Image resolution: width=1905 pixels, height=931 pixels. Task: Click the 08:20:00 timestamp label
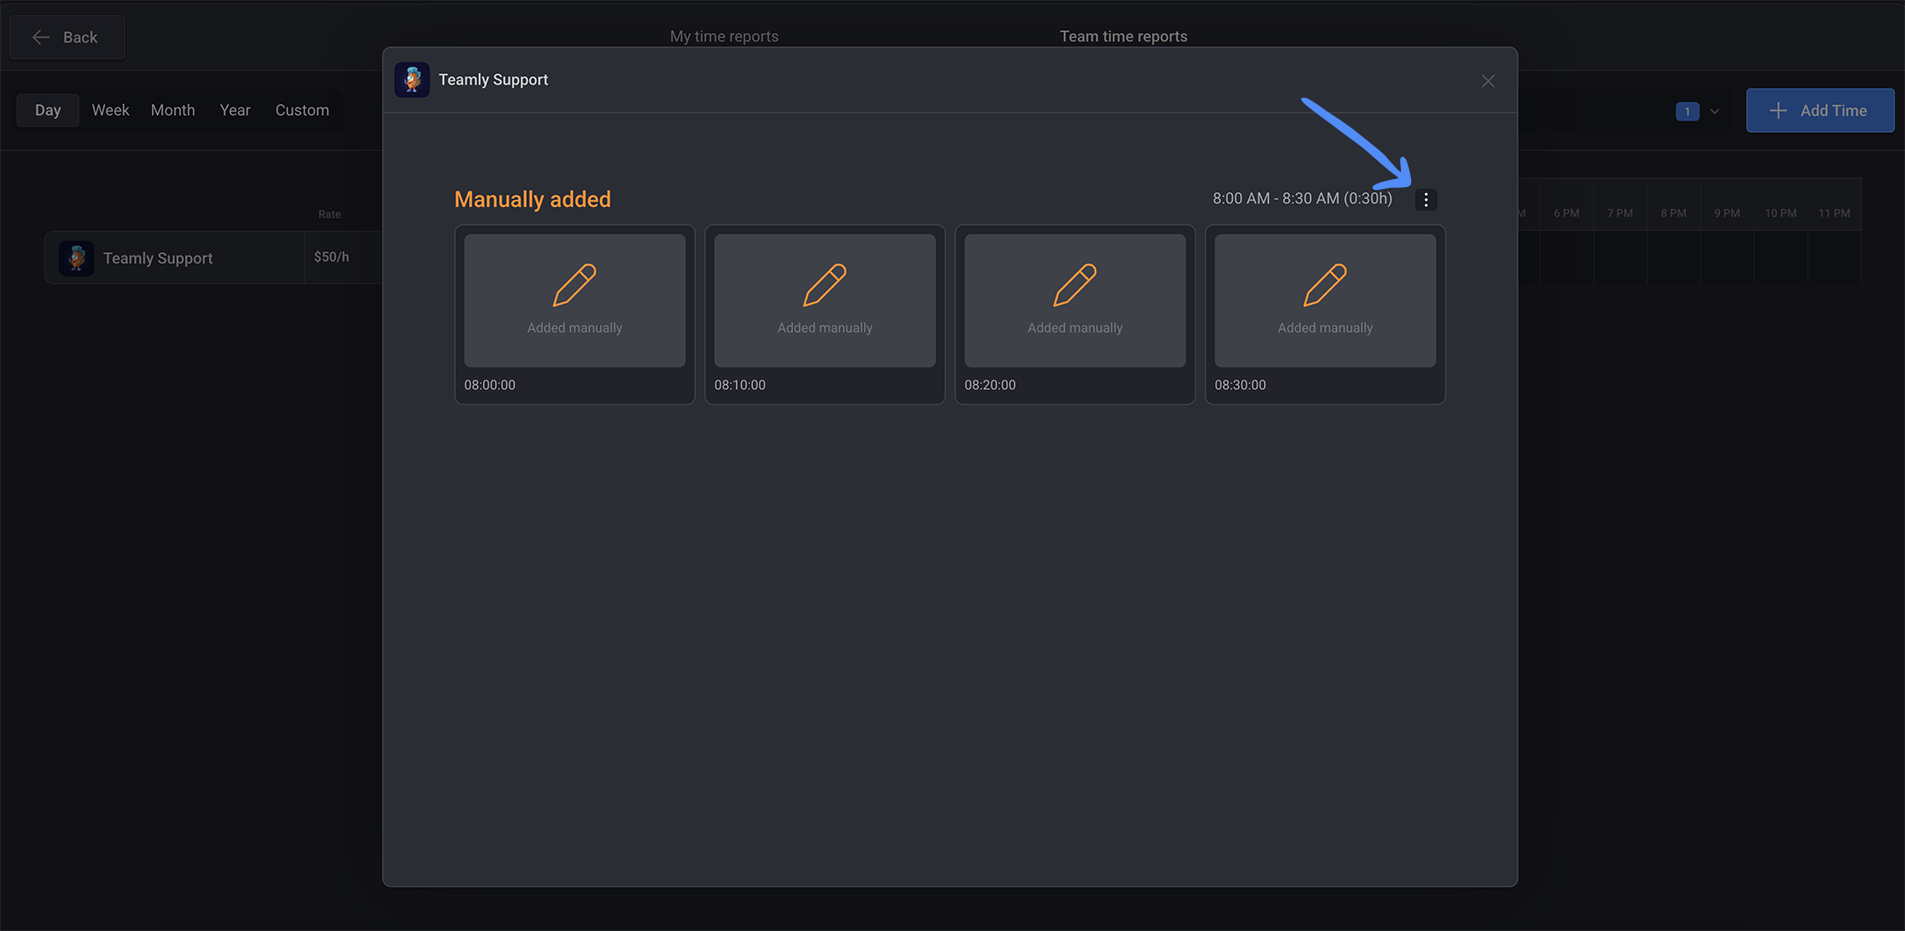coord(990,385)
